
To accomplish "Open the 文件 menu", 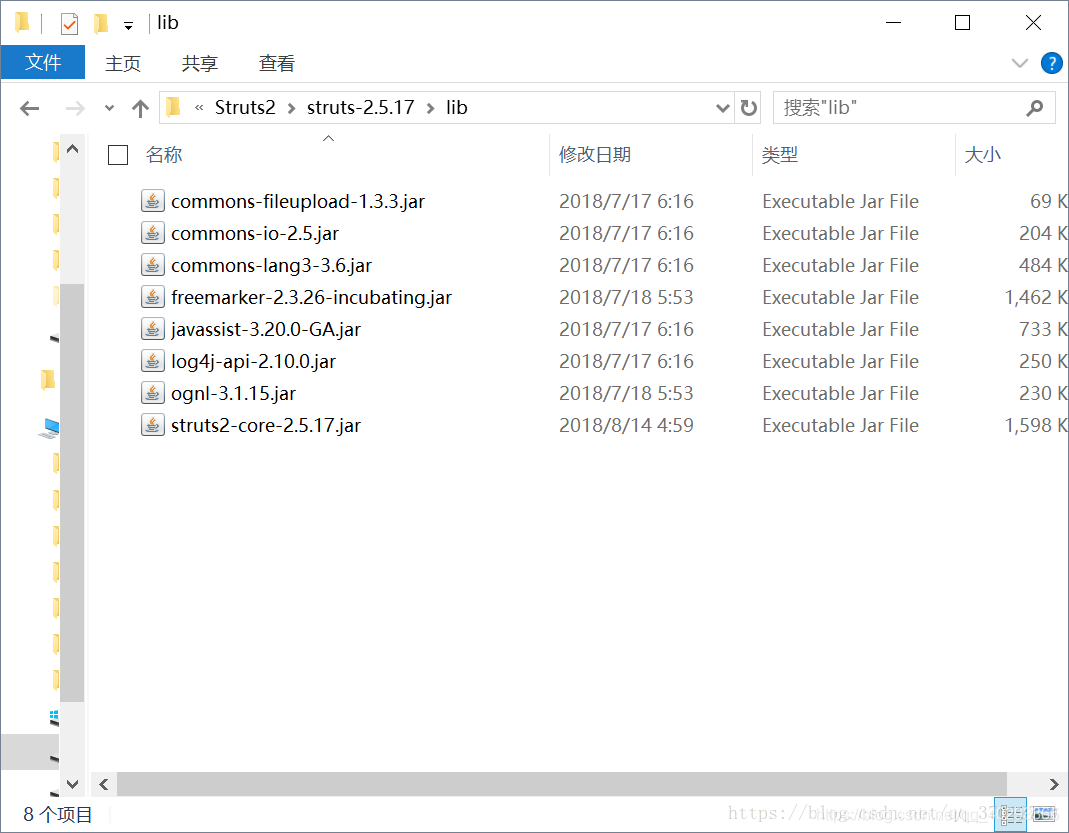I will [x=43, y=63].
